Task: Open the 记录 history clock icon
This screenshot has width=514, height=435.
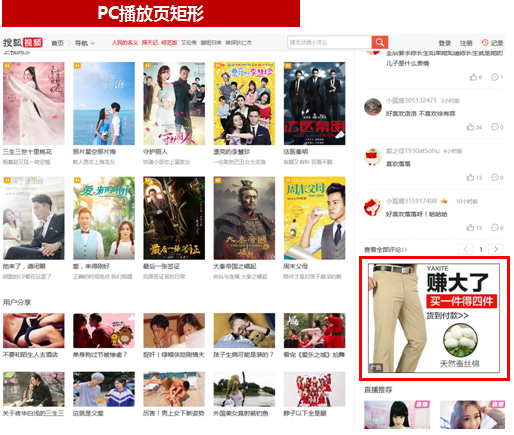Action: [485, 42]
